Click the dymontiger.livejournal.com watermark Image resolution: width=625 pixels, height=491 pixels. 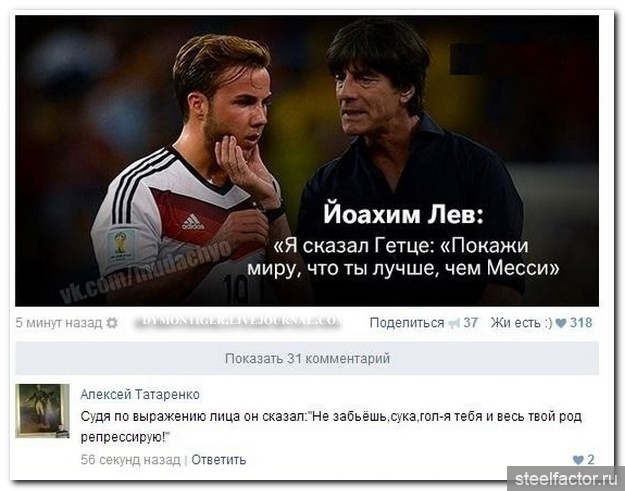coord(238,321)
